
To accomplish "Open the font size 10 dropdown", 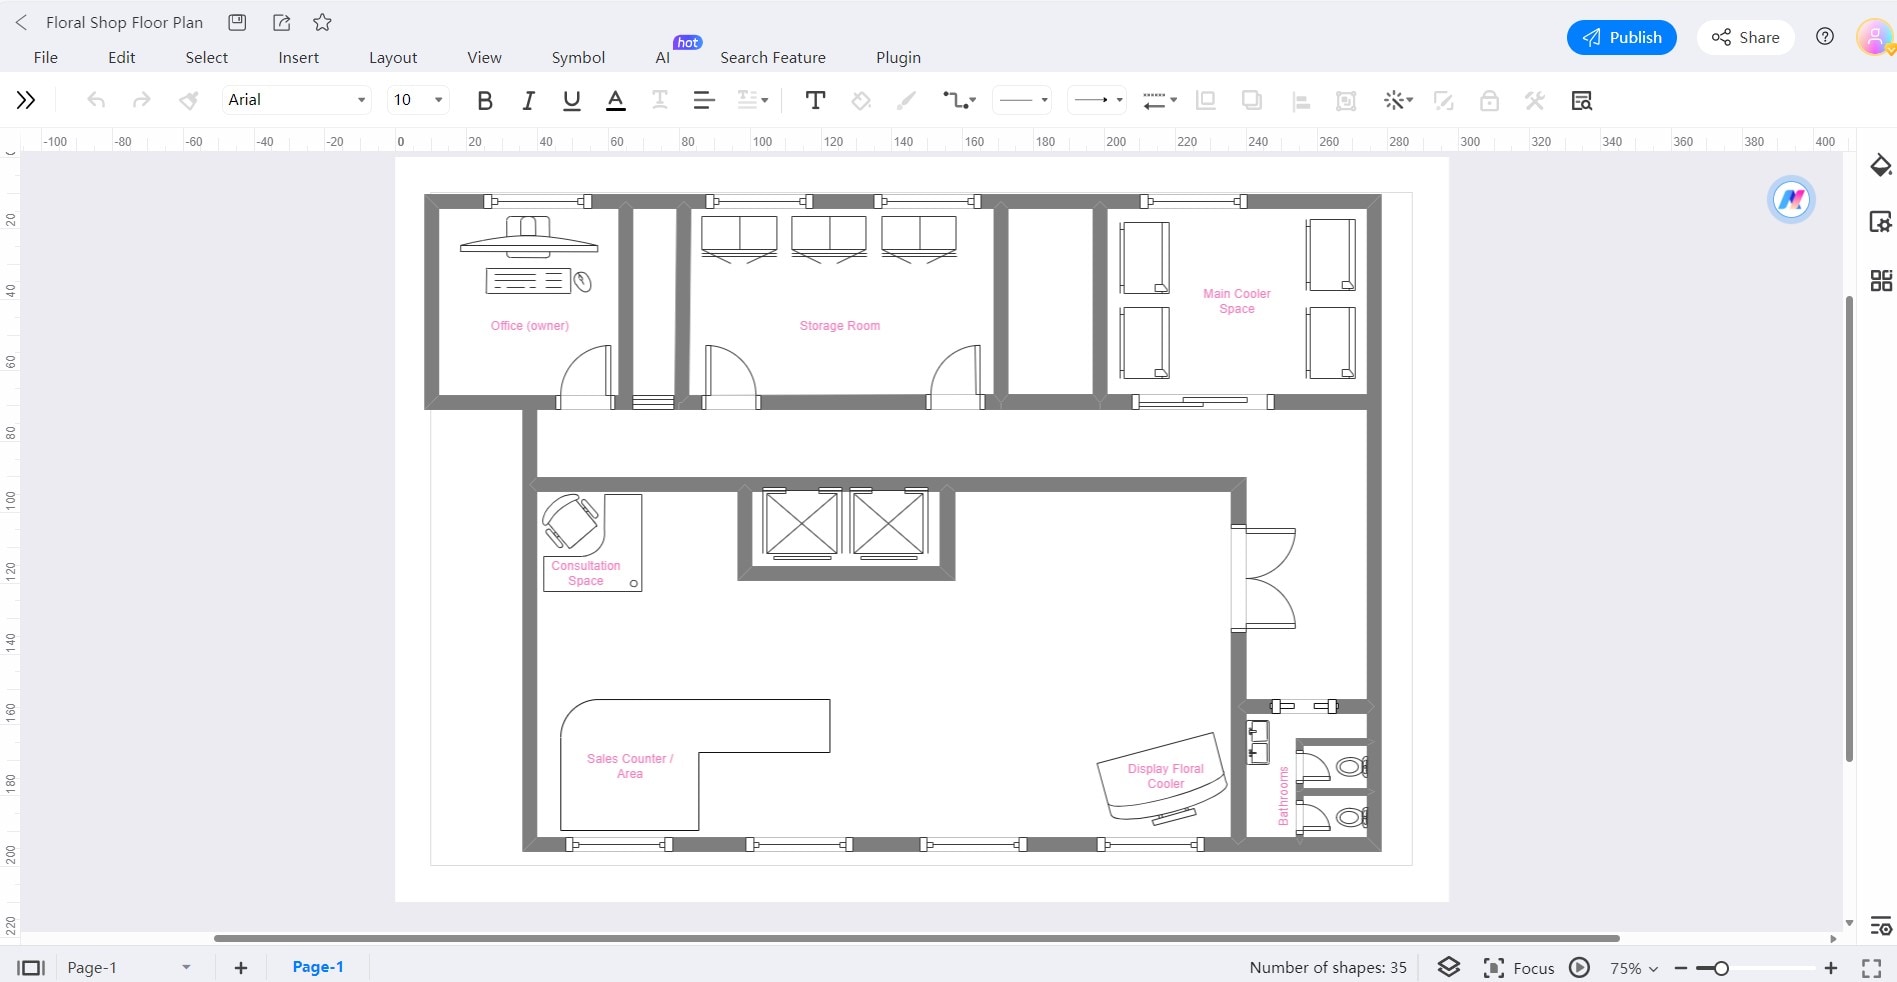I will (418, 100).
